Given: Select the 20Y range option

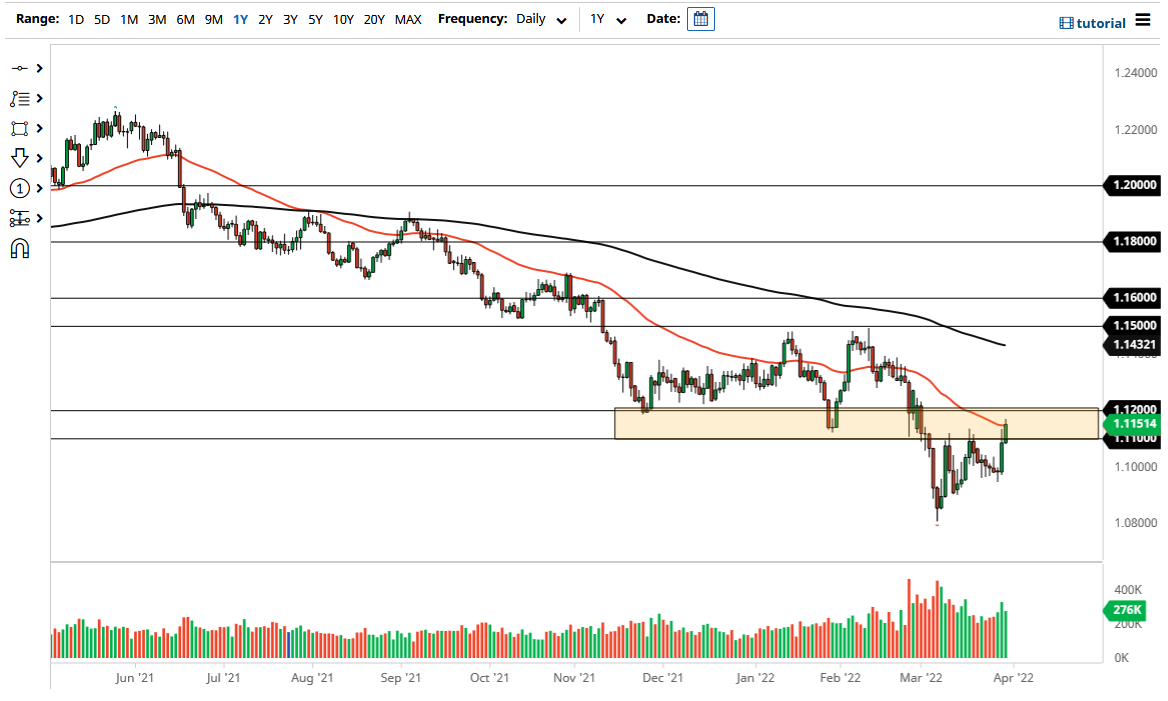Looking at the screenshot, I should (374, 18).
